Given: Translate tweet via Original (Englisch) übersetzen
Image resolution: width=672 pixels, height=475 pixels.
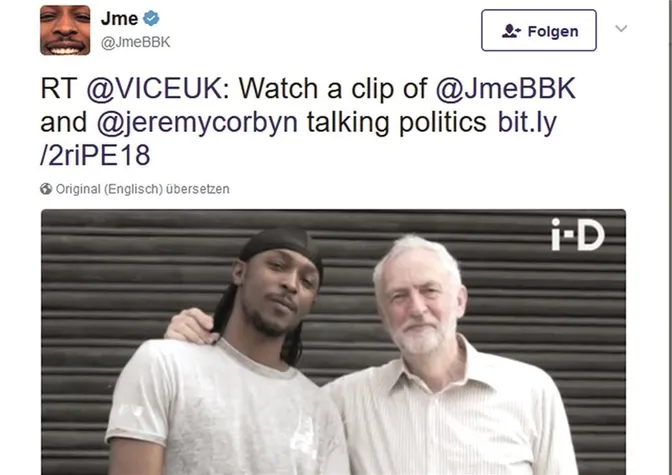Looking at the screenshot, I should click(142, 189).
